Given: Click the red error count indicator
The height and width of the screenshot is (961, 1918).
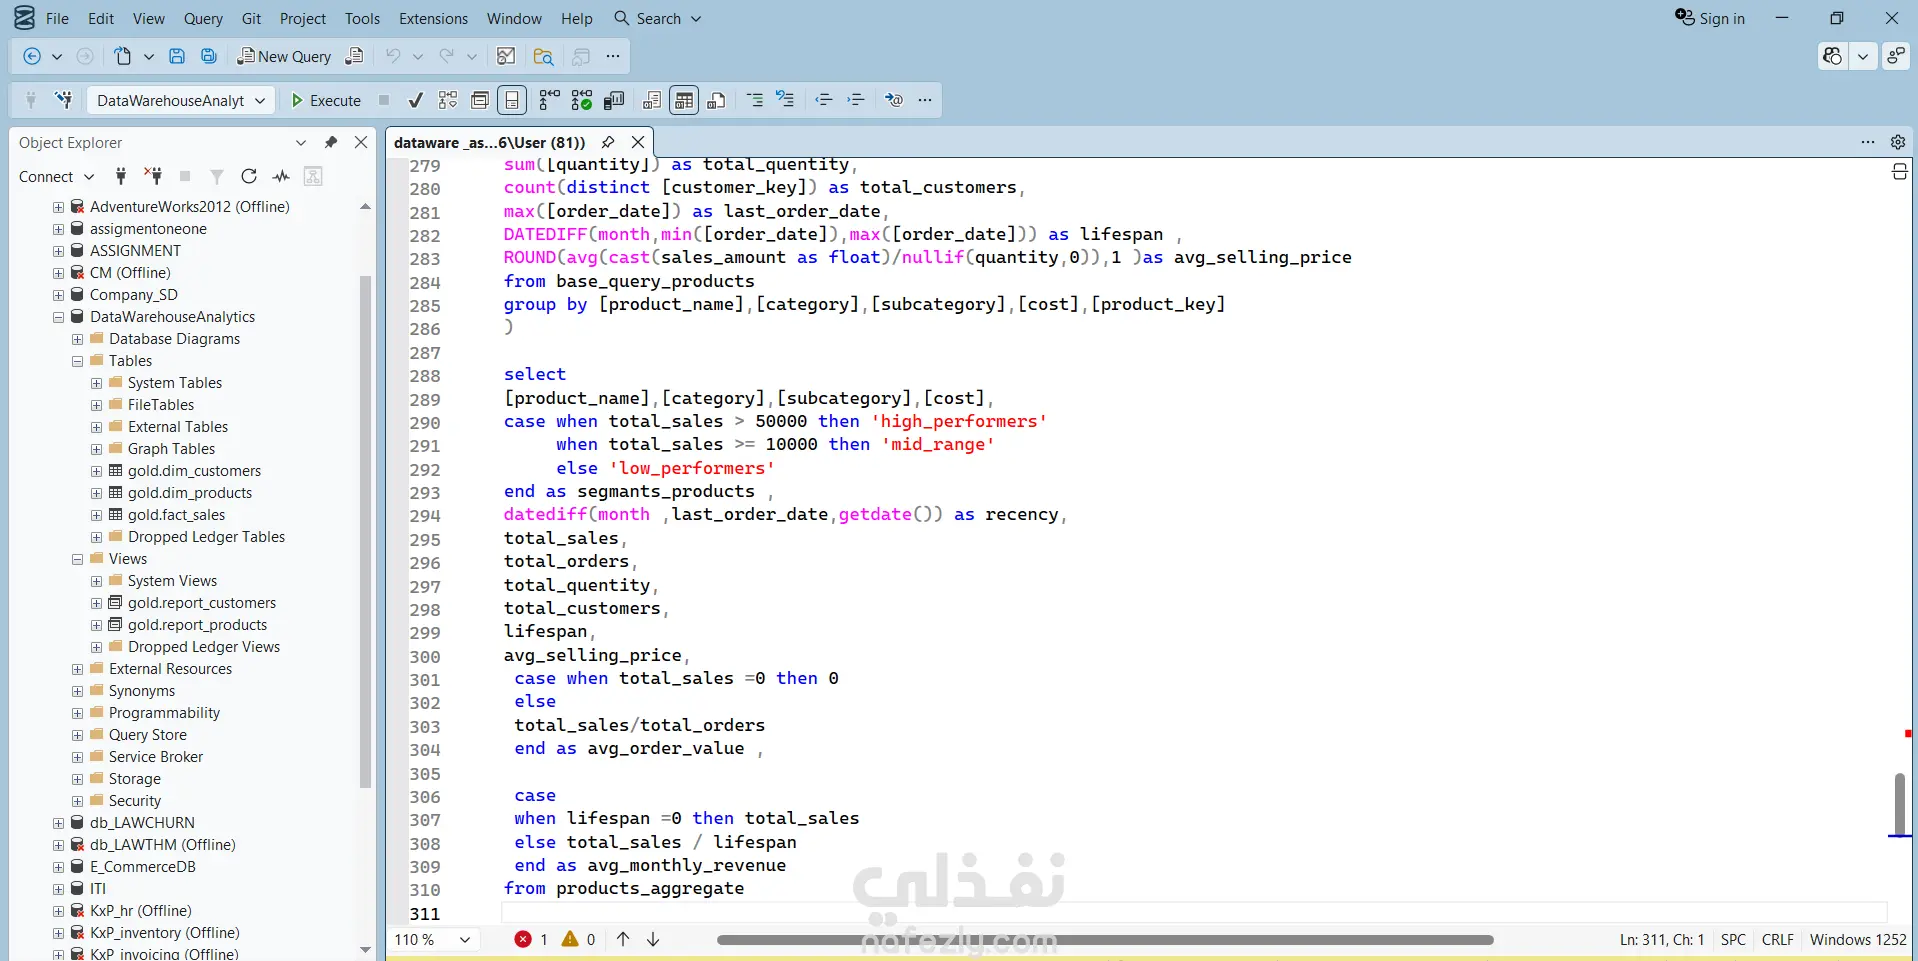Looking at the screenshot, I should [x=531, y=939].
